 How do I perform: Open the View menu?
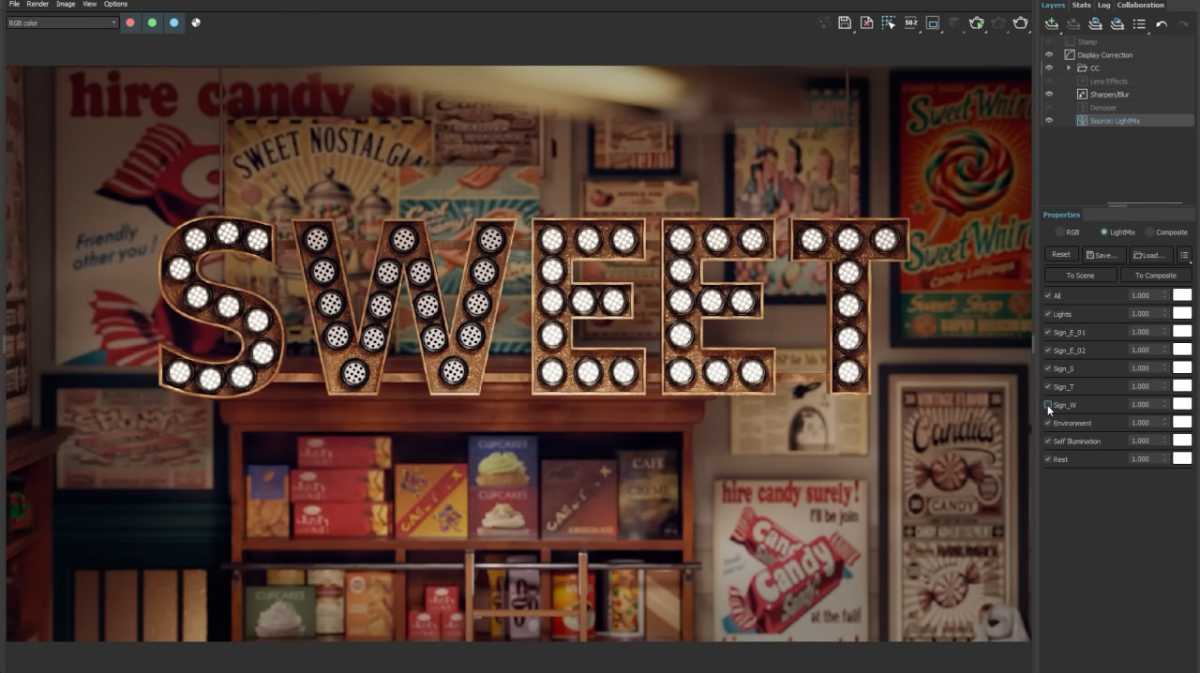90,4
